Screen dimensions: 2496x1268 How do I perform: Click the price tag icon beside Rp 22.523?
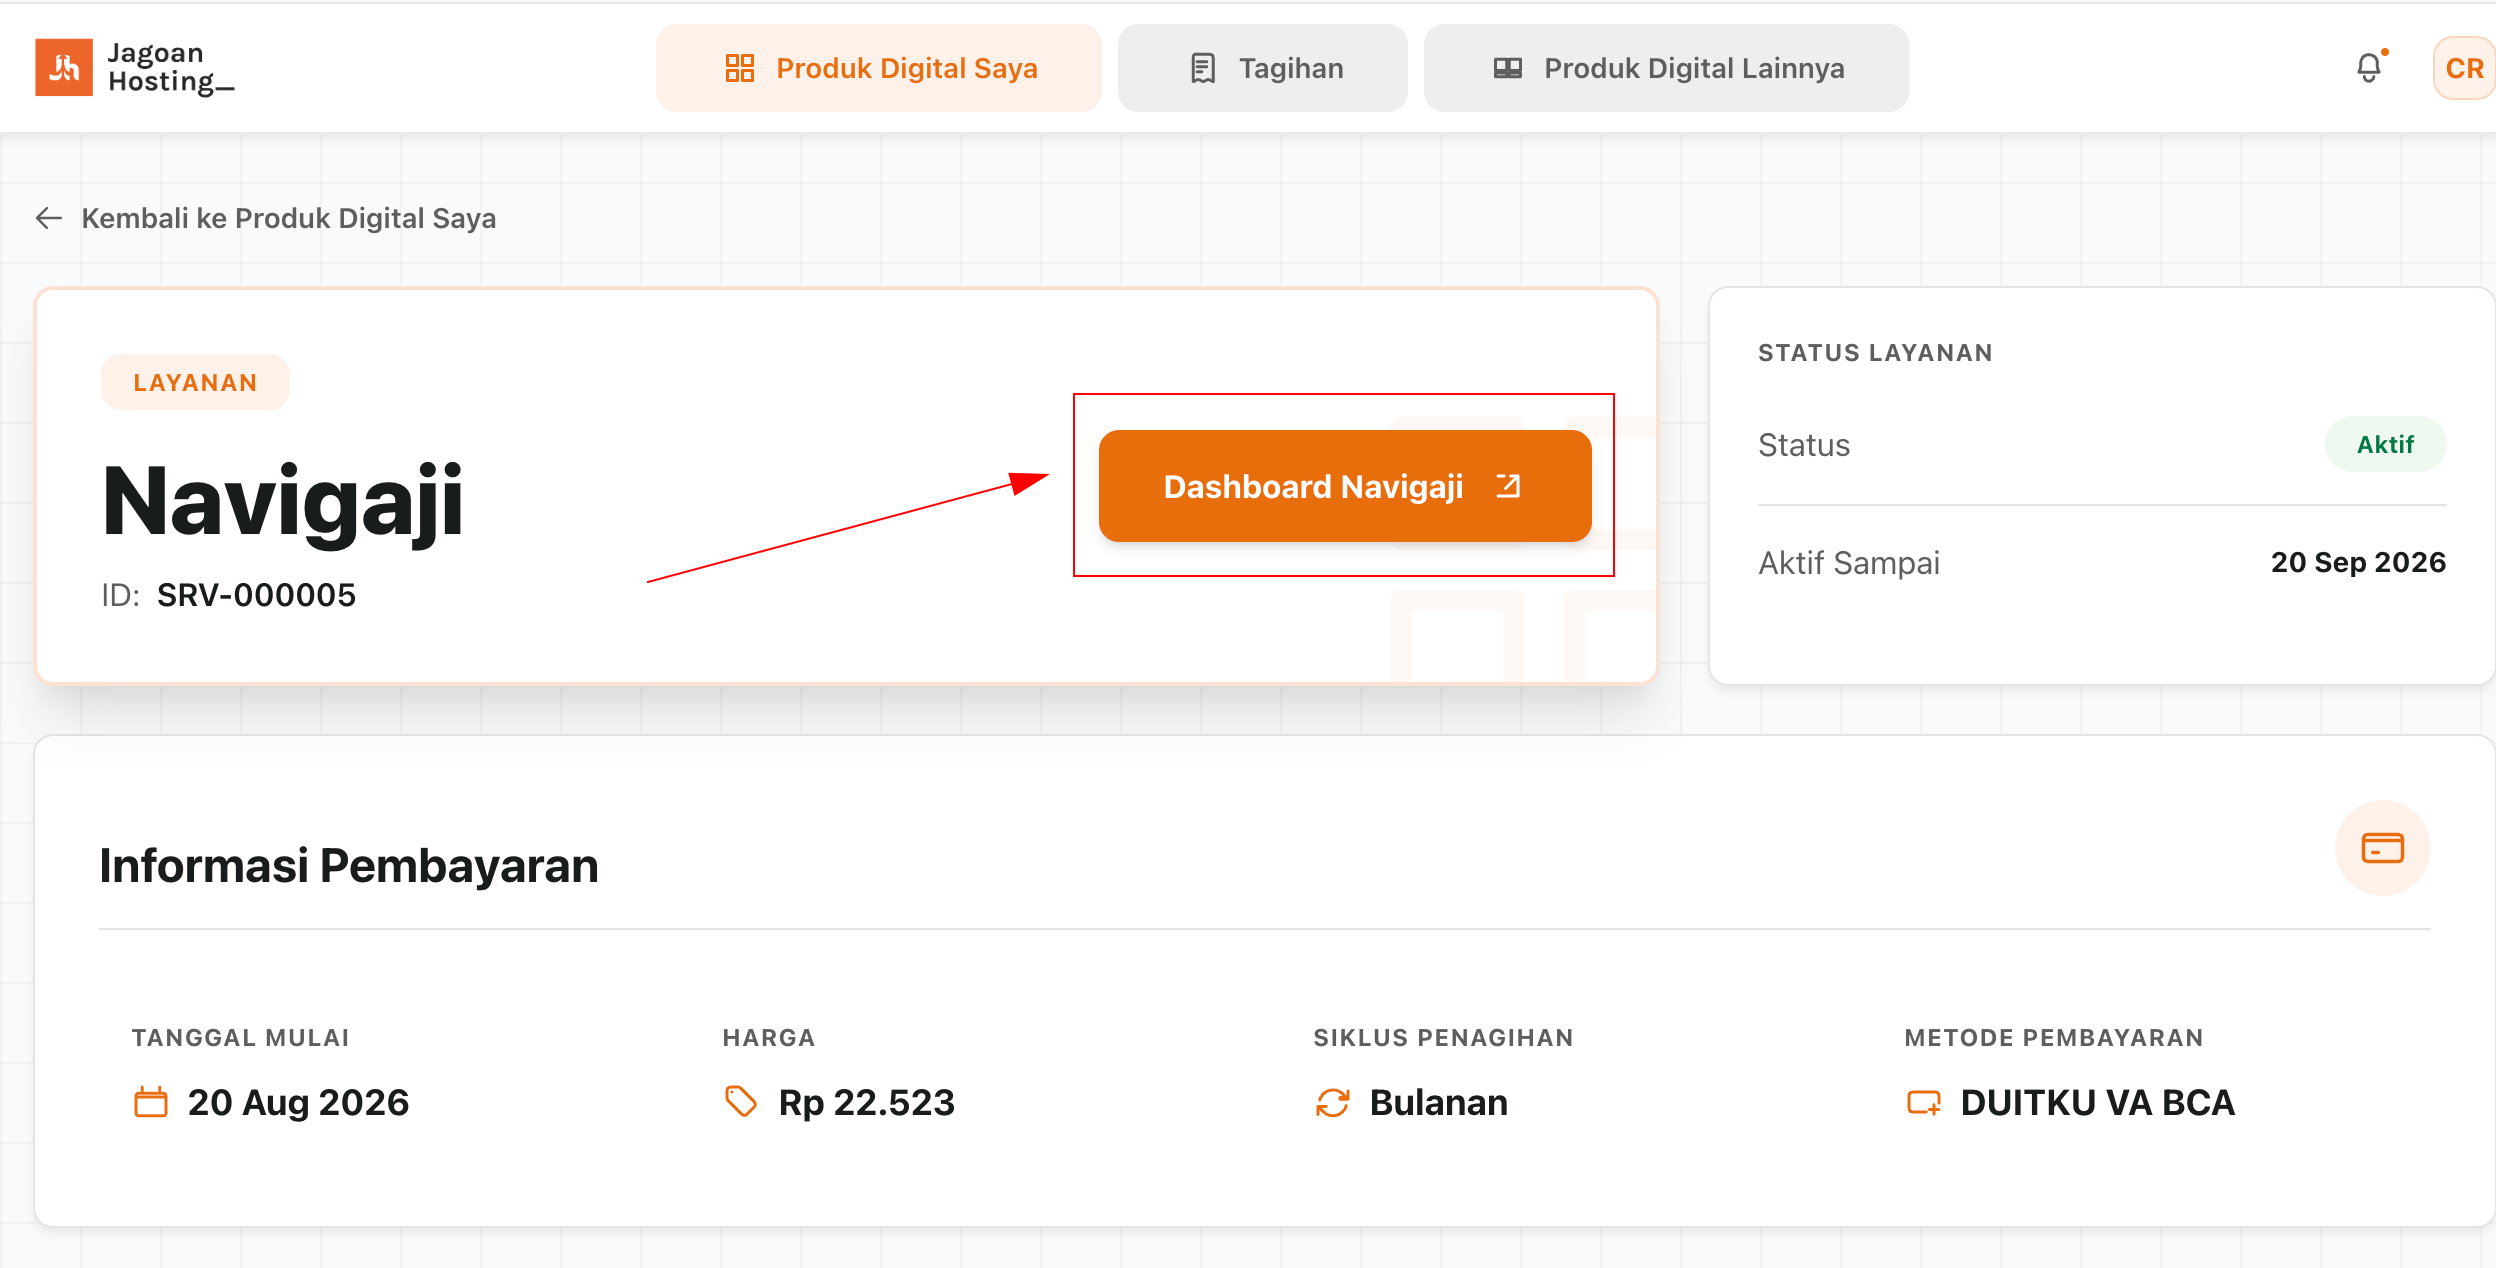741,1102
